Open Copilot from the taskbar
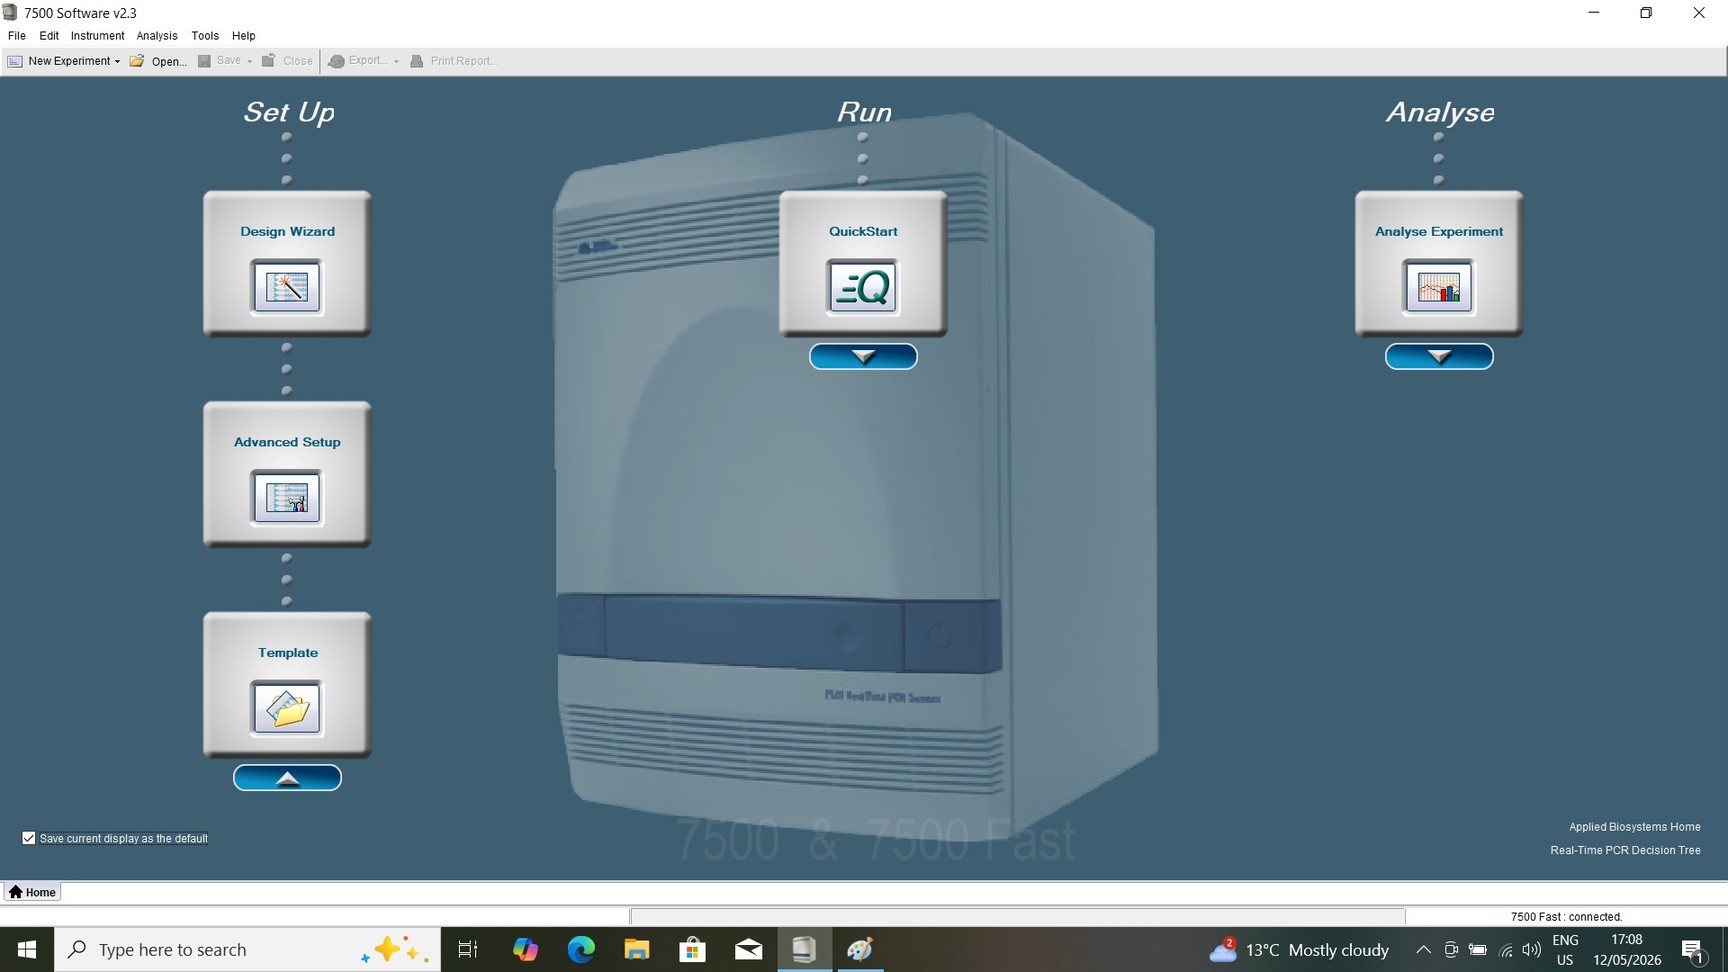Viewport: 1728px width, 972px height. (x=525, y=949)
